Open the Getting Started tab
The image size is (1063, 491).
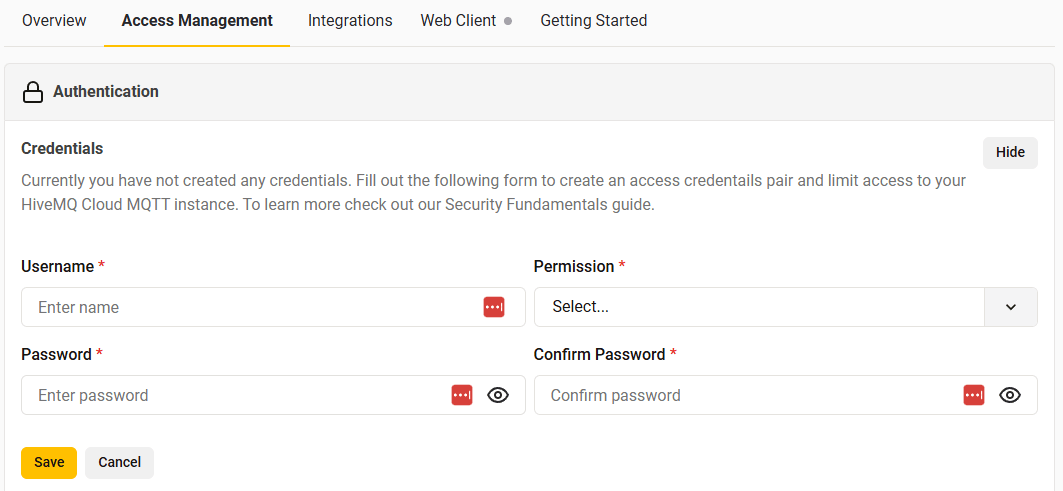tap(594, 20)
